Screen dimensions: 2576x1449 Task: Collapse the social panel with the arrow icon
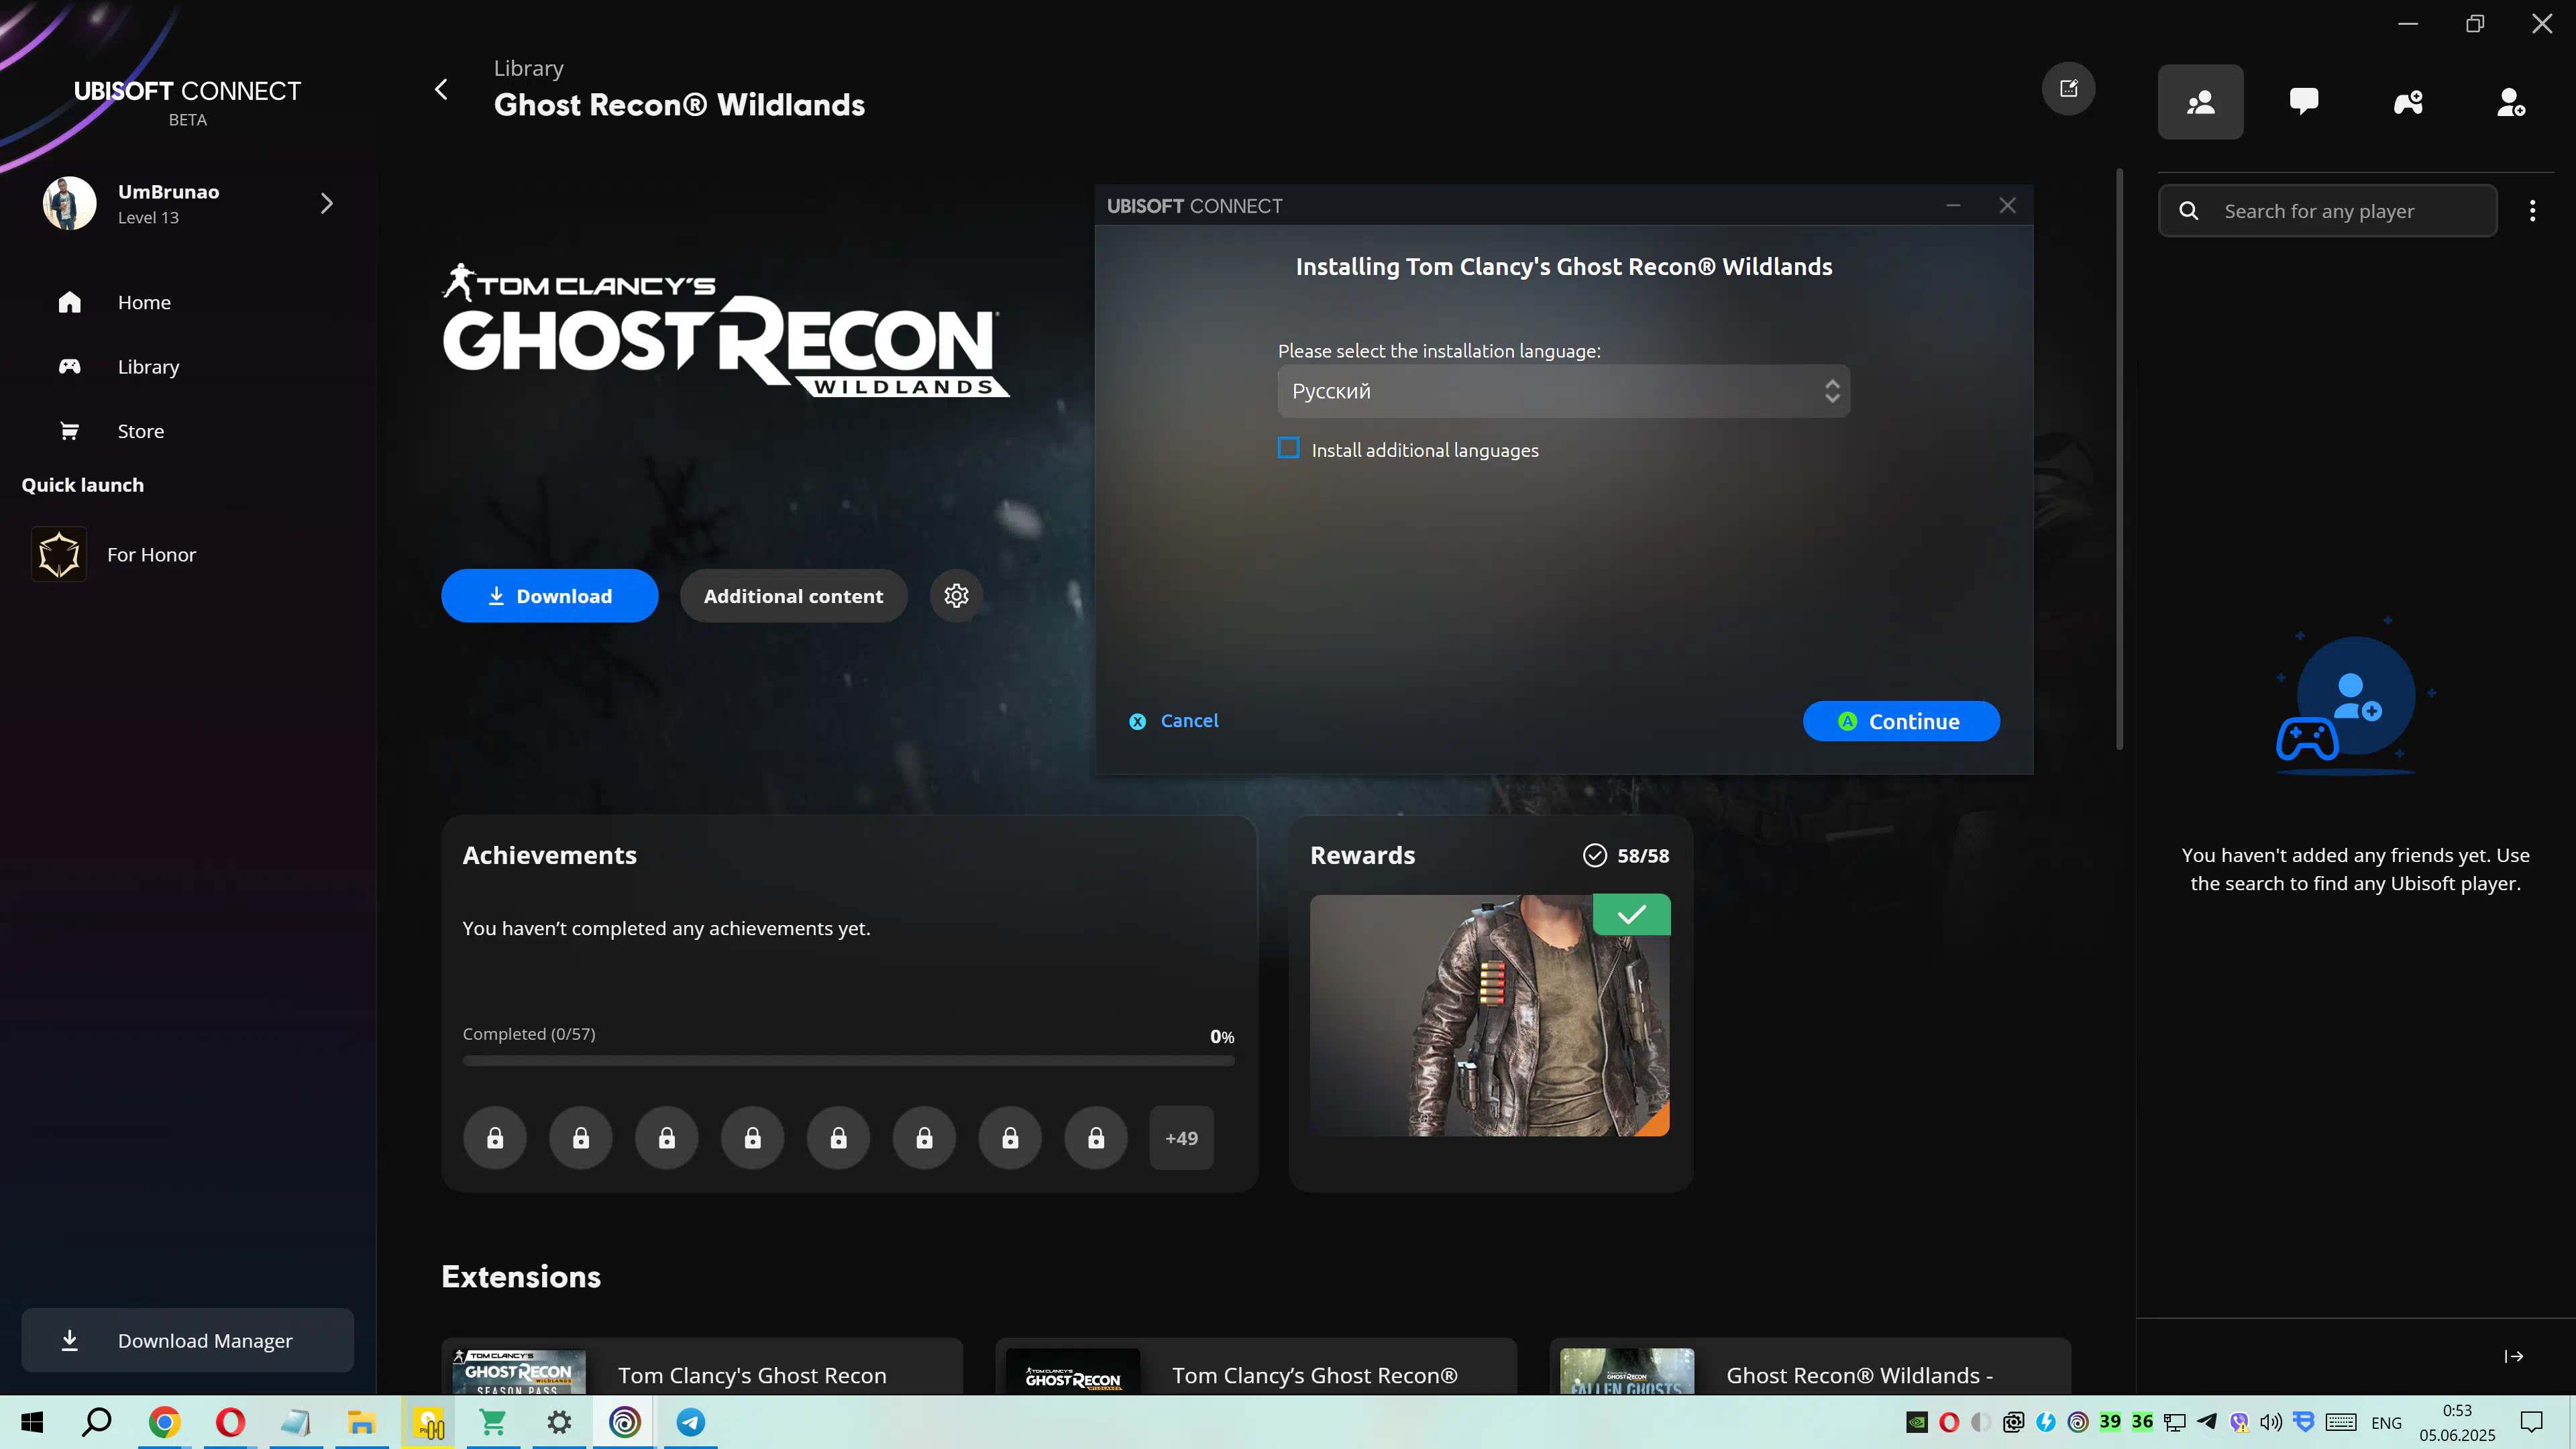click(x=2514, y=1356)
